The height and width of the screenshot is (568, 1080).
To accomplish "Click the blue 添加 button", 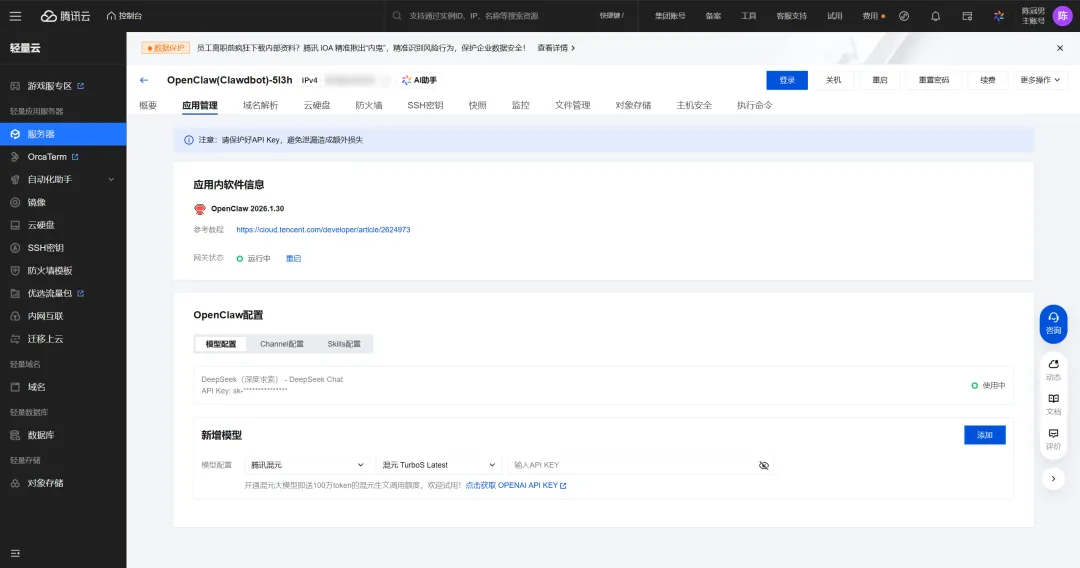I will [x=984, y=435].
